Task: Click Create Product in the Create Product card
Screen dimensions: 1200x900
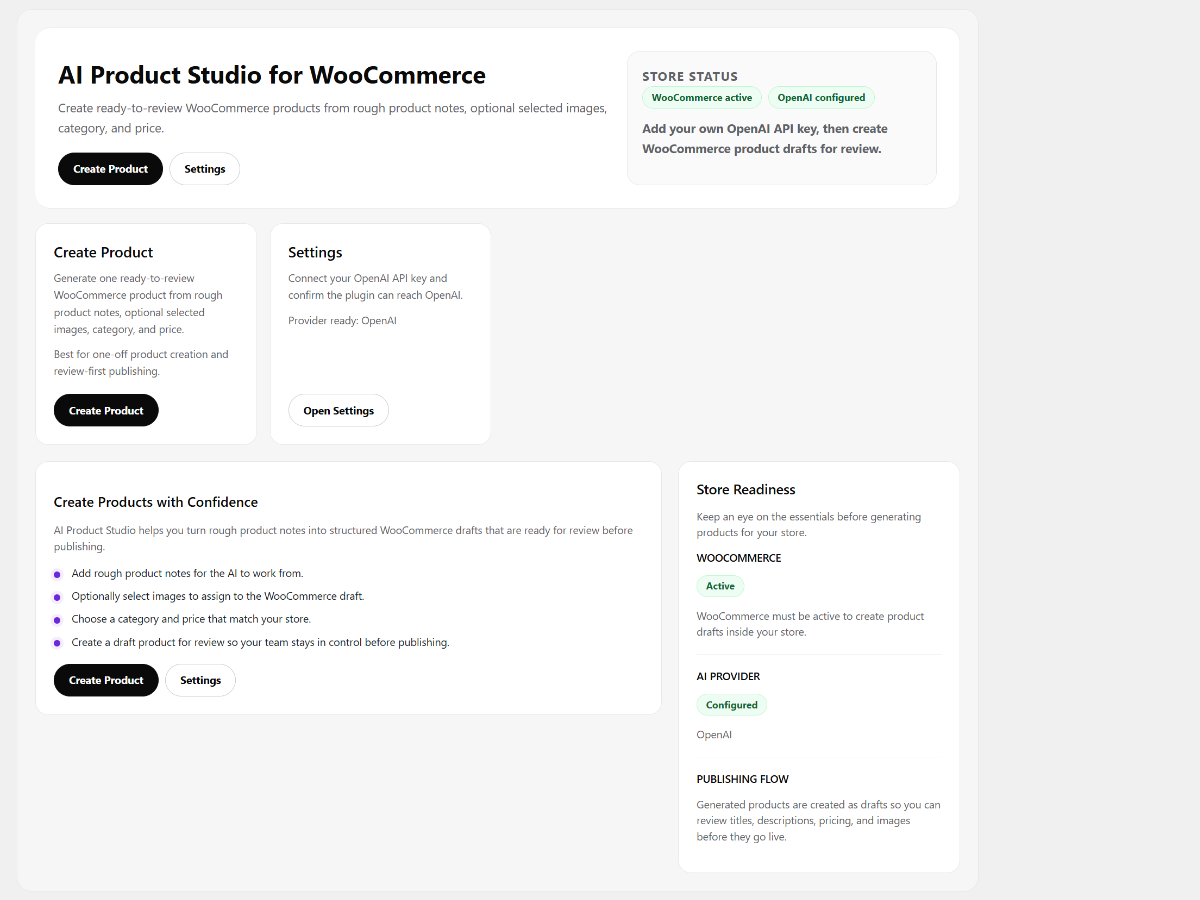Action: point(106,411)
